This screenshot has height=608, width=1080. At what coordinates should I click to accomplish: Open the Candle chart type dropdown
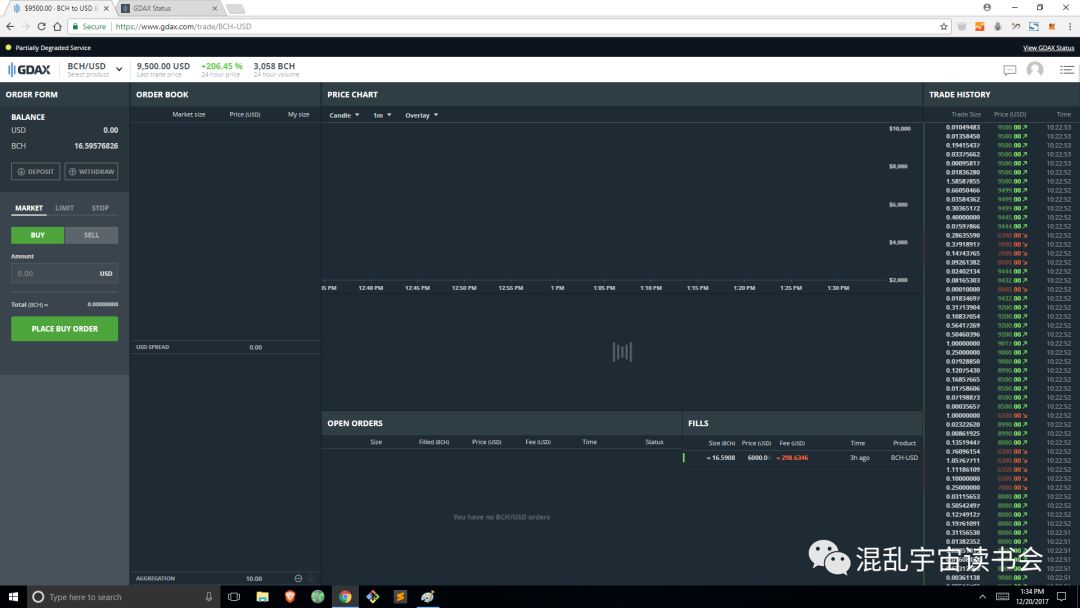(344, 115)
